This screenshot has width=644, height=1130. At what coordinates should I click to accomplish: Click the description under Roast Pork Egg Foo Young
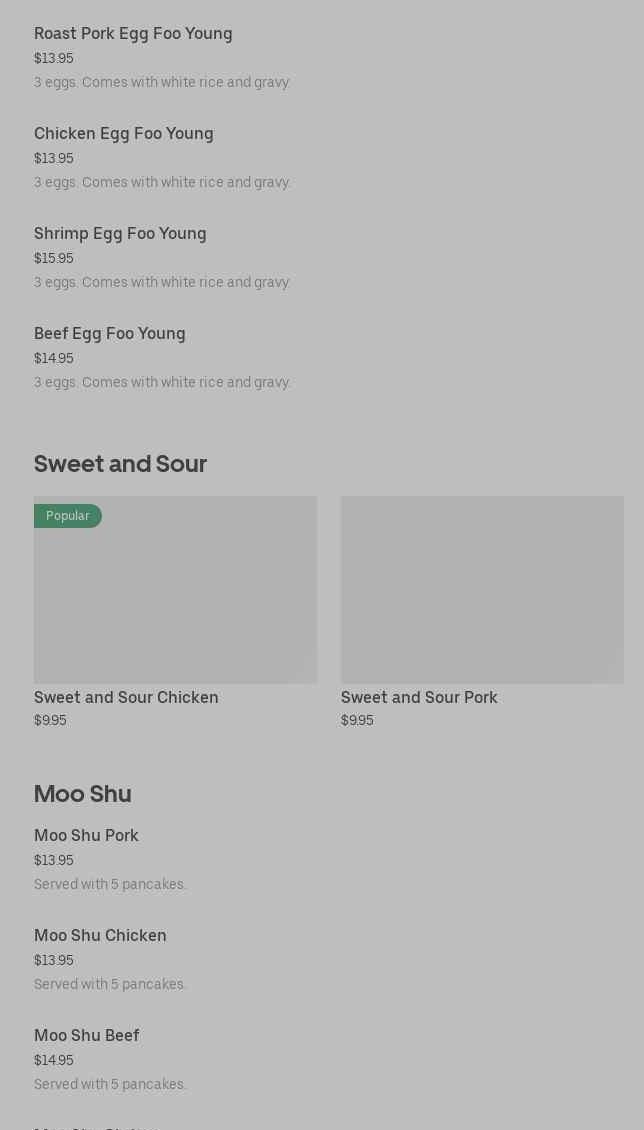point(162,83)
